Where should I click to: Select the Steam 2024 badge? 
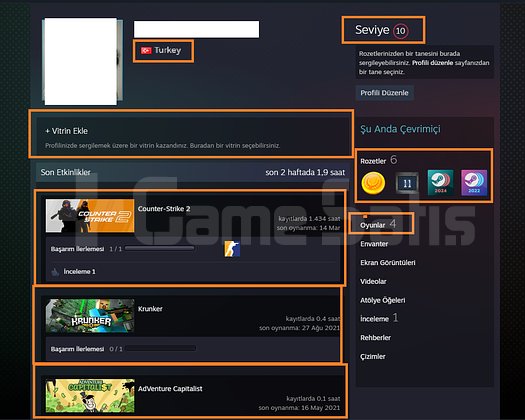click(440, 183)
